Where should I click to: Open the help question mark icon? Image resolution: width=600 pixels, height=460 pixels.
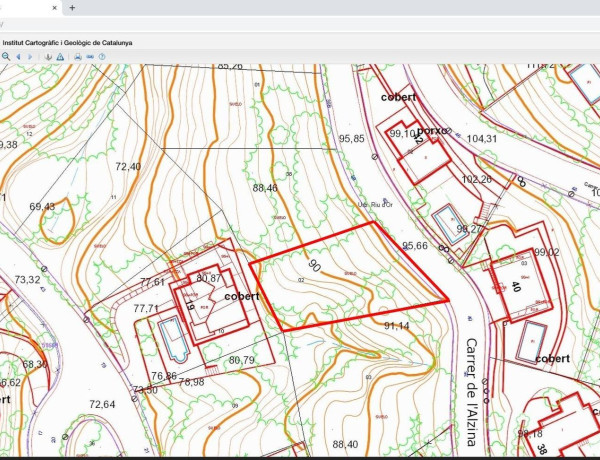pos(103,57)
